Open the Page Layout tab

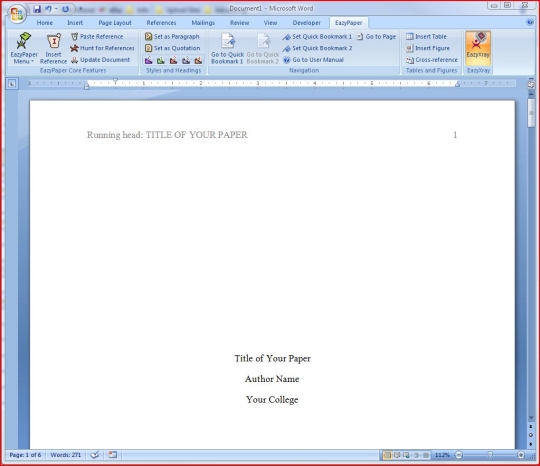click(x=115, y=23)
